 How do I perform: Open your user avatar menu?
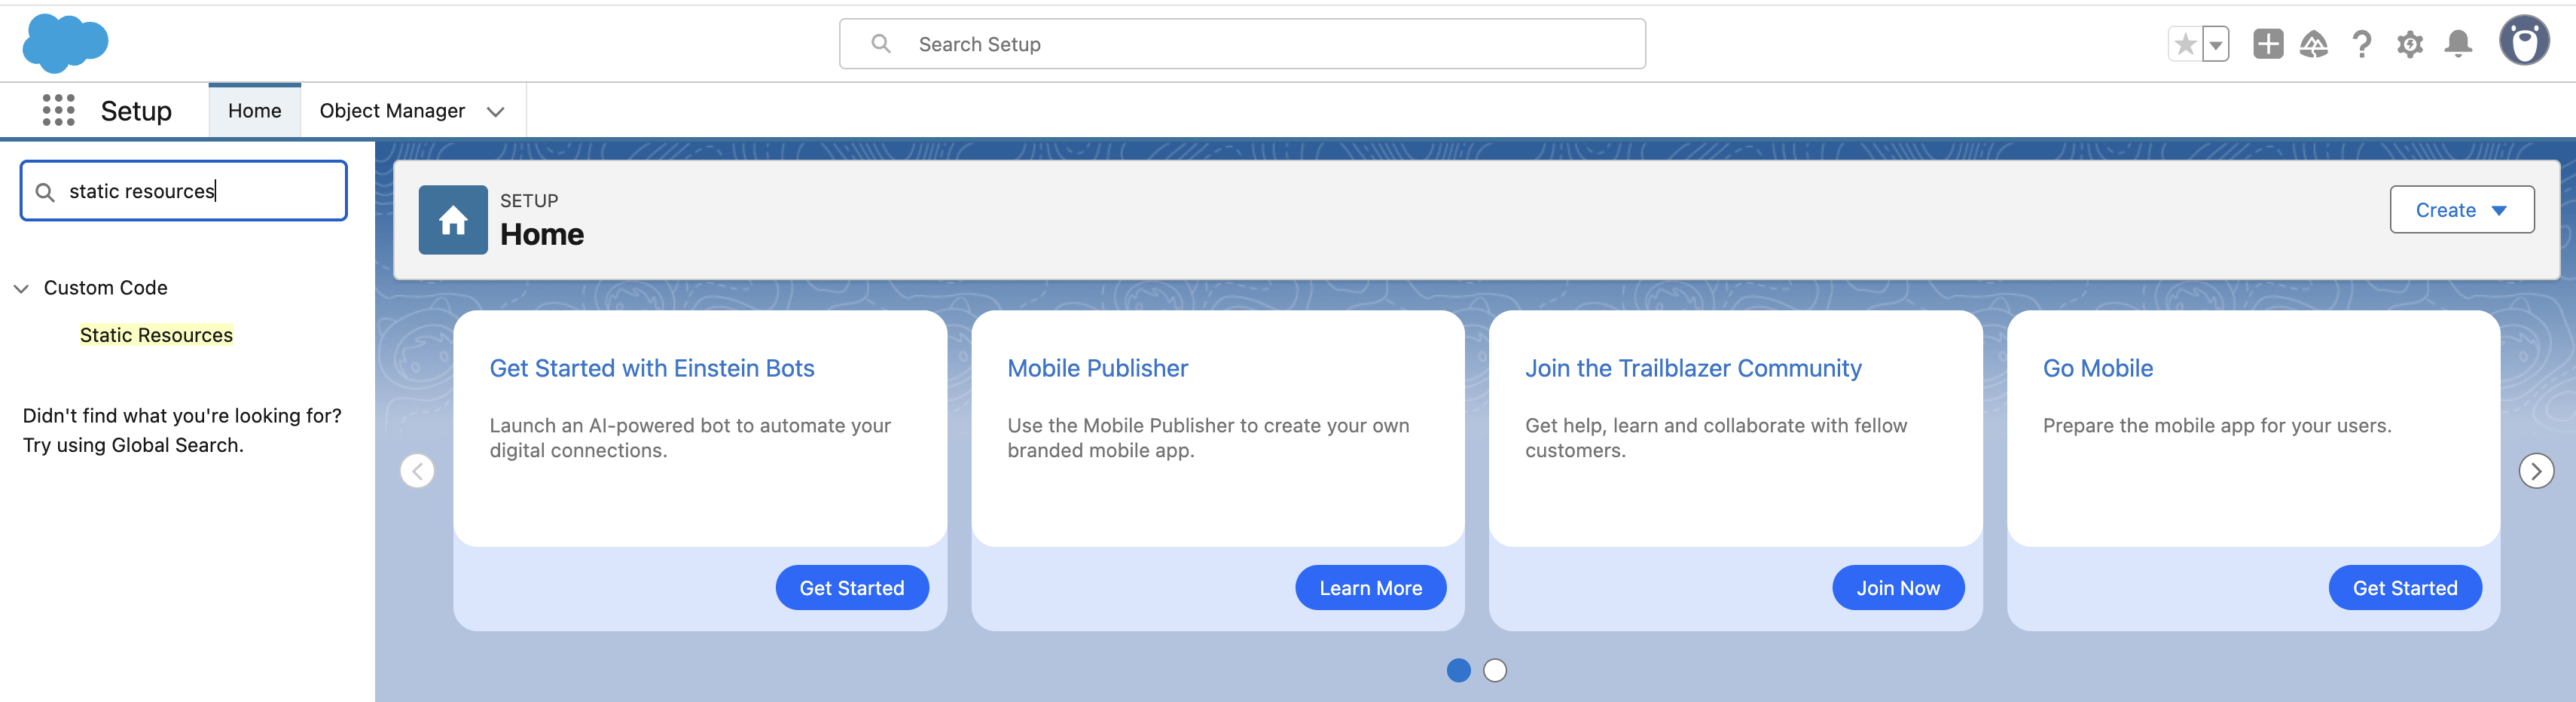pos(2524,42)
